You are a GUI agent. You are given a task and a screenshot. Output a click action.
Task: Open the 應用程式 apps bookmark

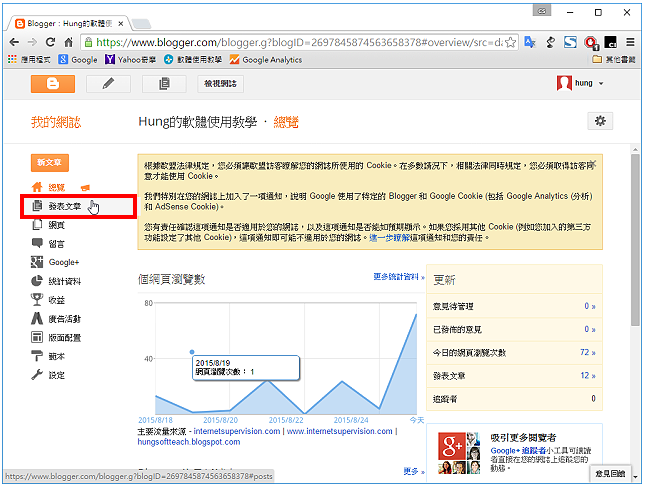pos(29,60)
